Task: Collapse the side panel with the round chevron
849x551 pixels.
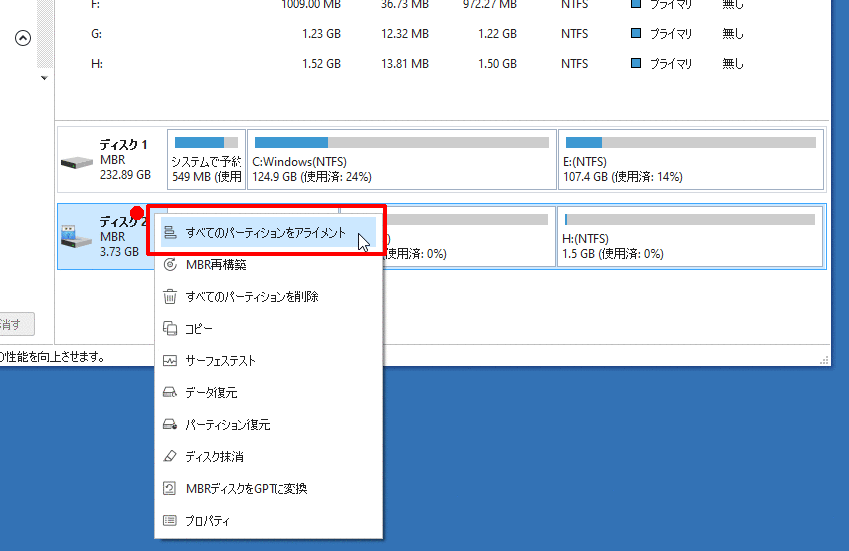Action: 23,39
